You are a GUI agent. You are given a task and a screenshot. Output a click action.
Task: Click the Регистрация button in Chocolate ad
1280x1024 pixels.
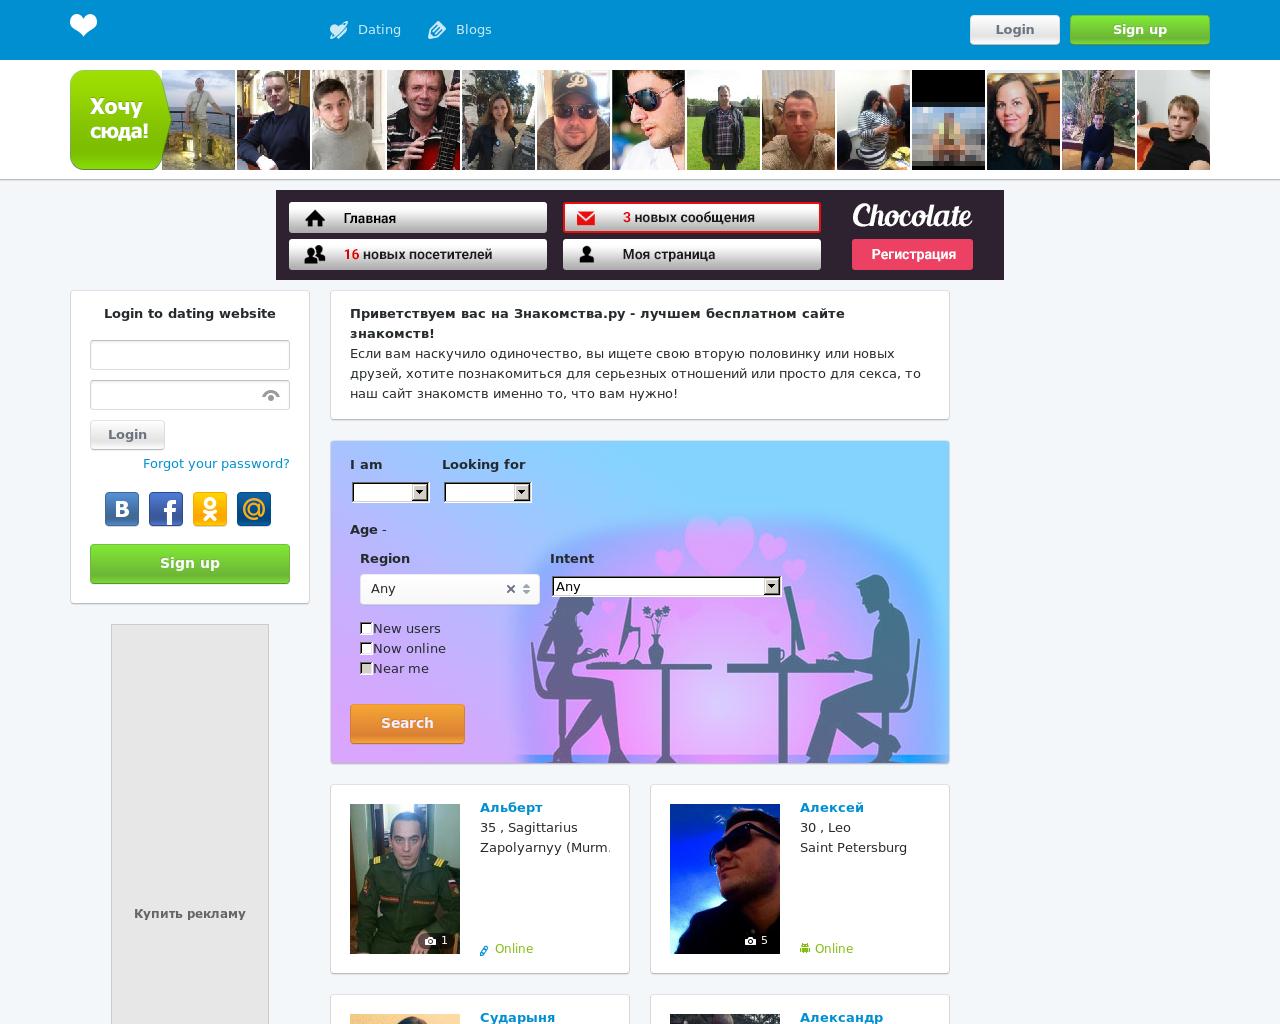(x=913, y=254)
